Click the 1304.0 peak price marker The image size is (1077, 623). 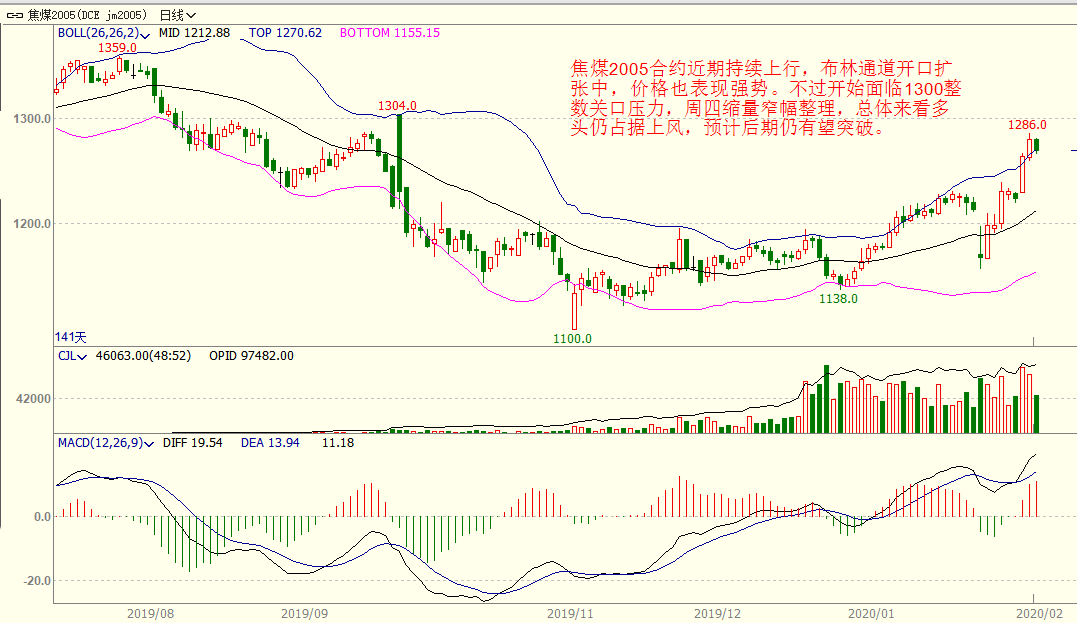pos(397,106)
